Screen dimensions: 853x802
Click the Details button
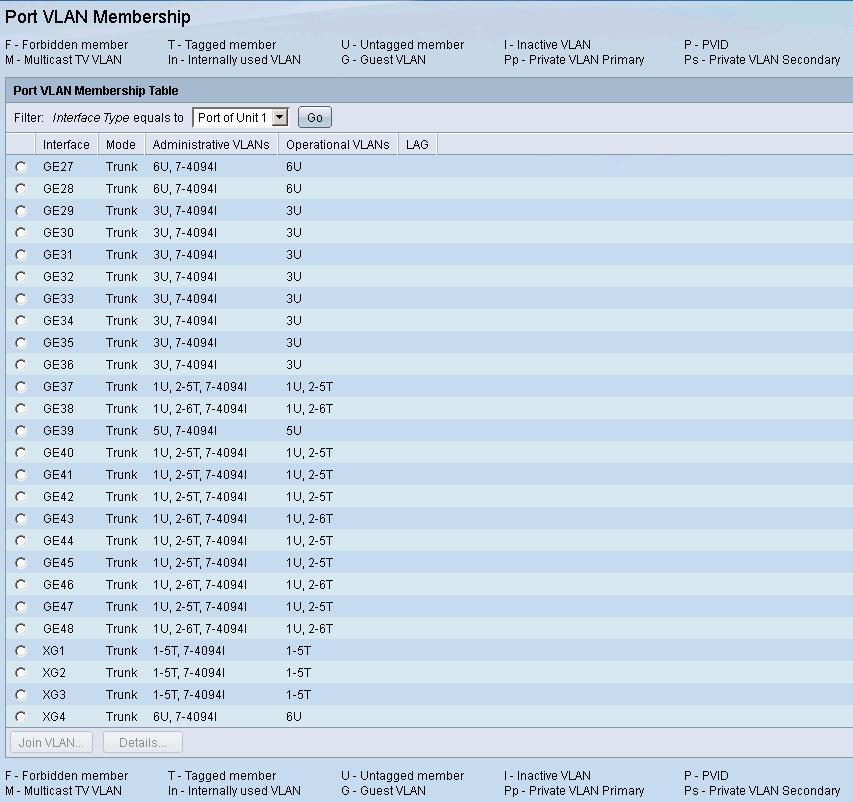click(x=143, y=743)
